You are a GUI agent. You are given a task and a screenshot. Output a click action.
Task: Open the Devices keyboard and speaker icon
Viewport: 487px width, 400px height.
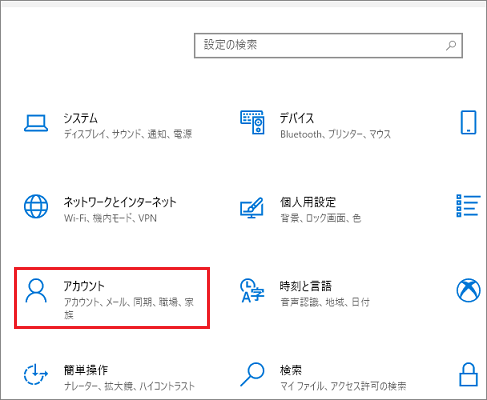[252, 122]
